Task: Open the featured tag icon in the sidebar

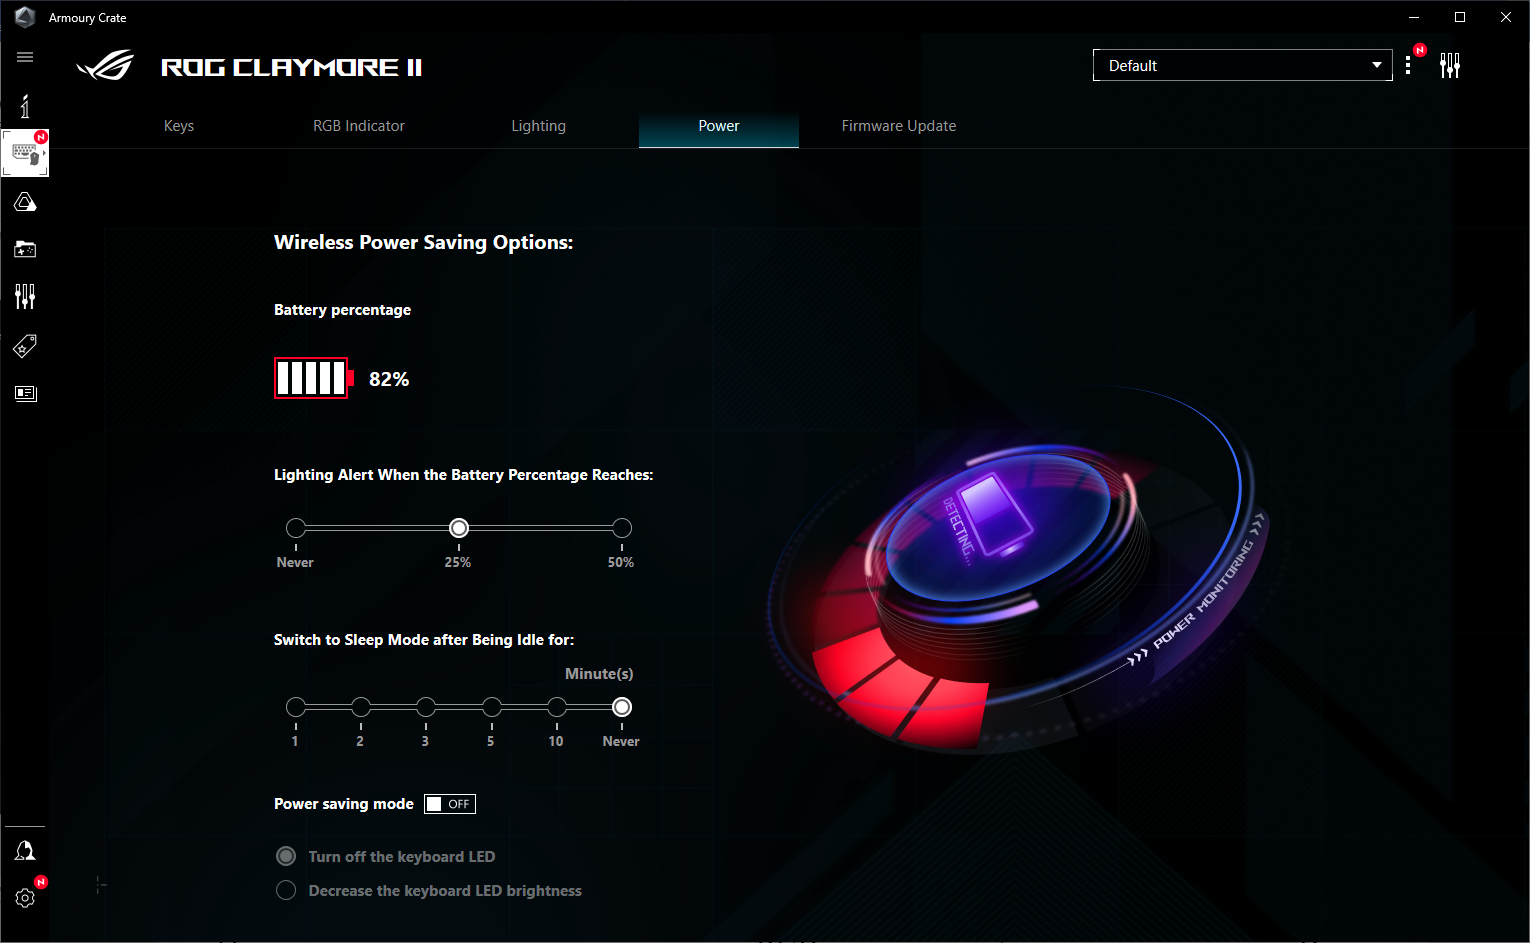Action: 25,346
